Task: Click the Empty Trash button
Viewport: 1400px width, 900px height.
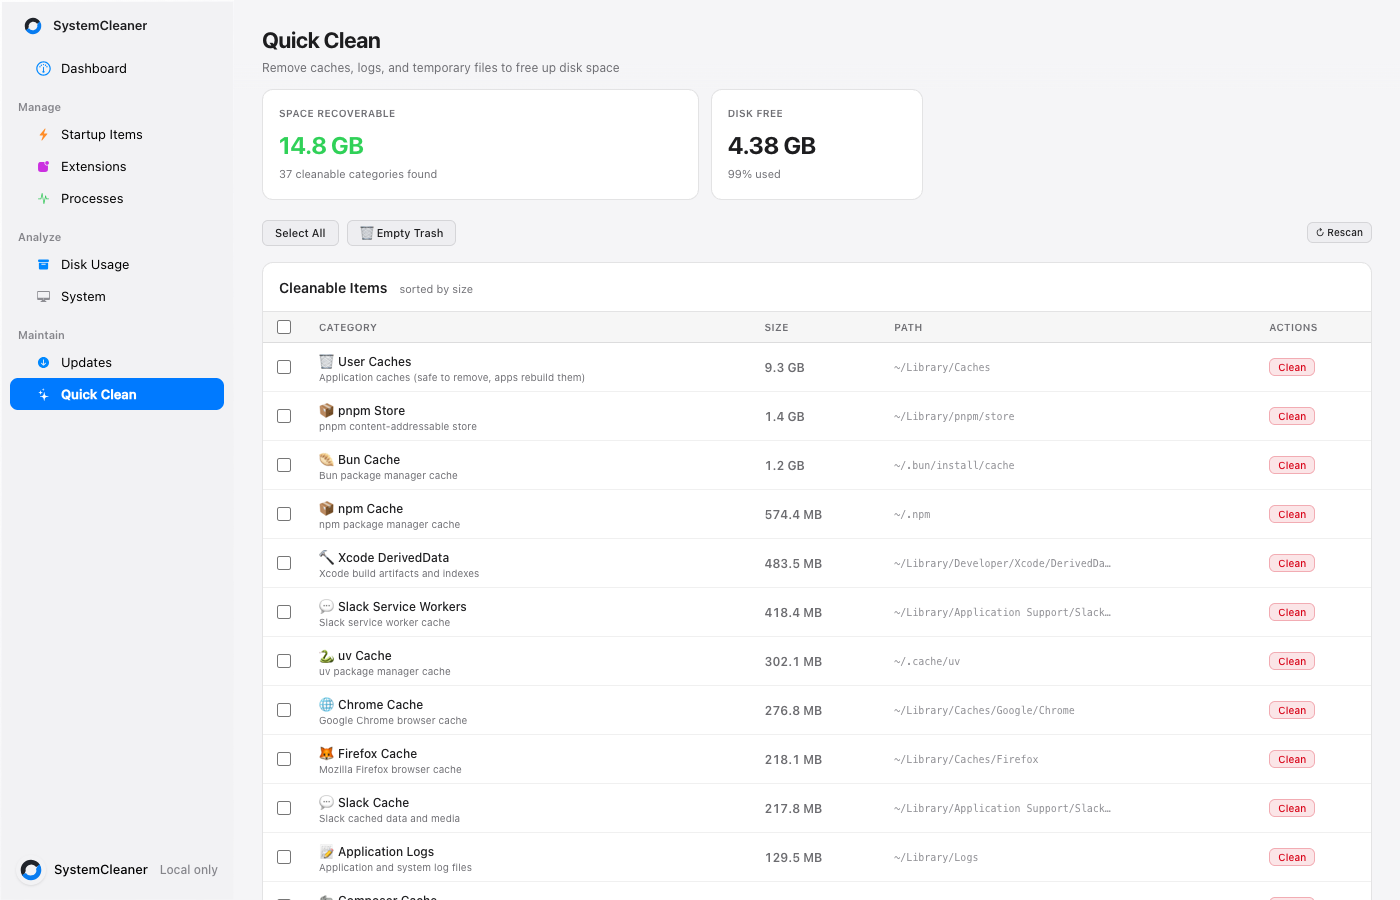Action: click(x=402, y=233)
